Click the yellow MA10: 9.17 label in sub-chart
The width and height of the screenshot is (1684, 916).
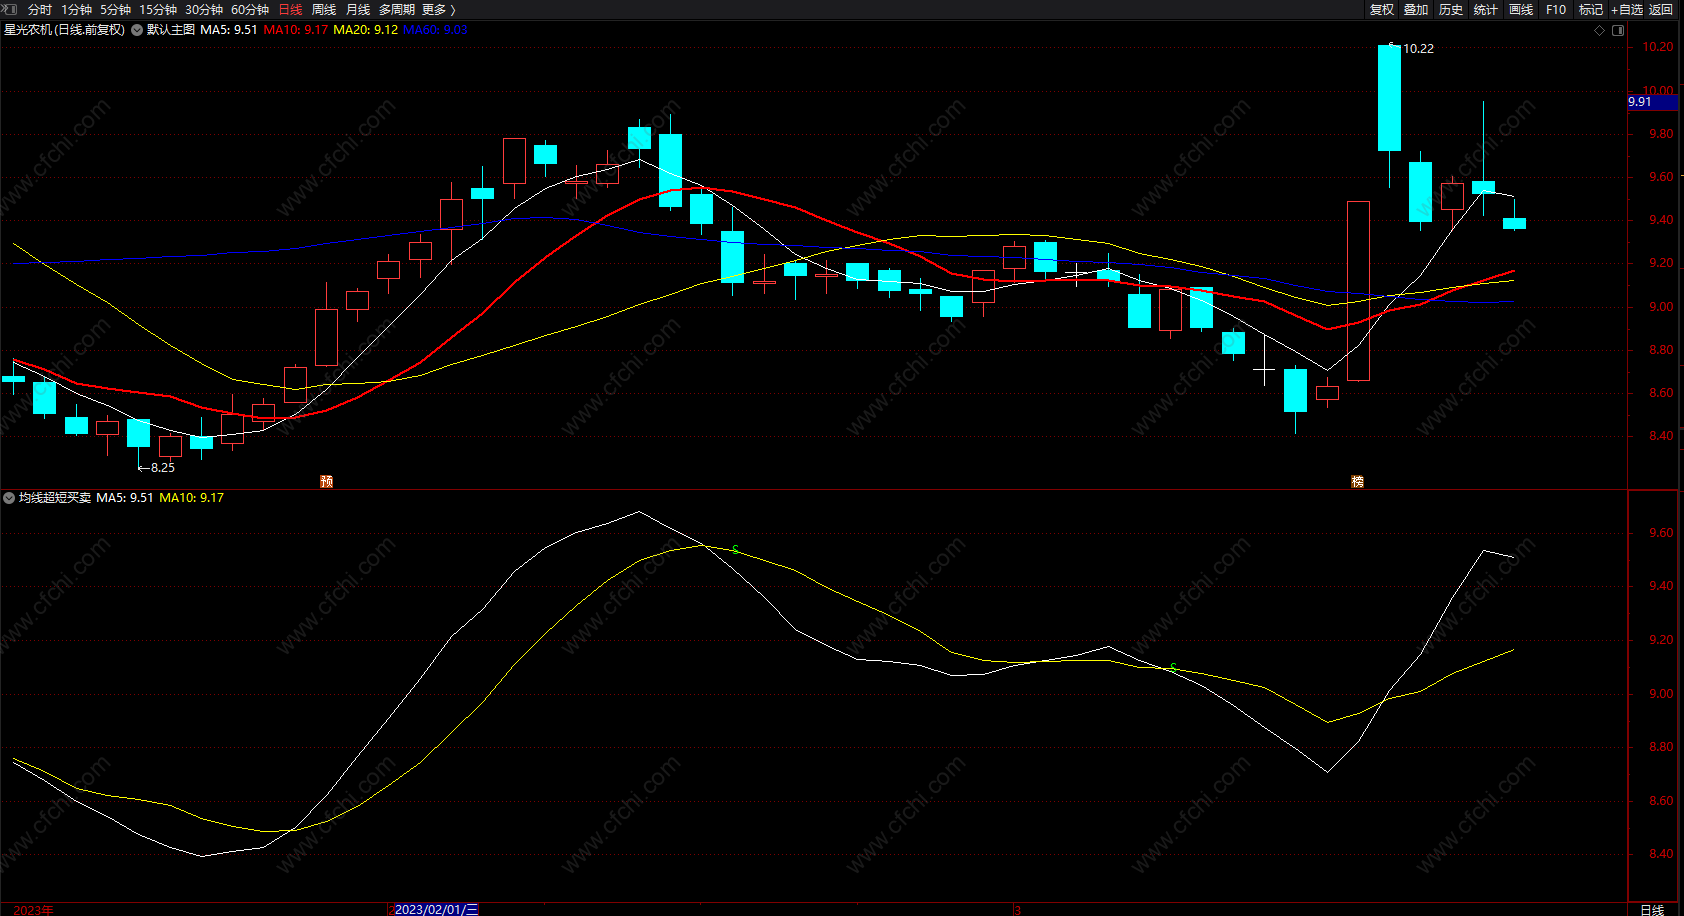point(192,498)
